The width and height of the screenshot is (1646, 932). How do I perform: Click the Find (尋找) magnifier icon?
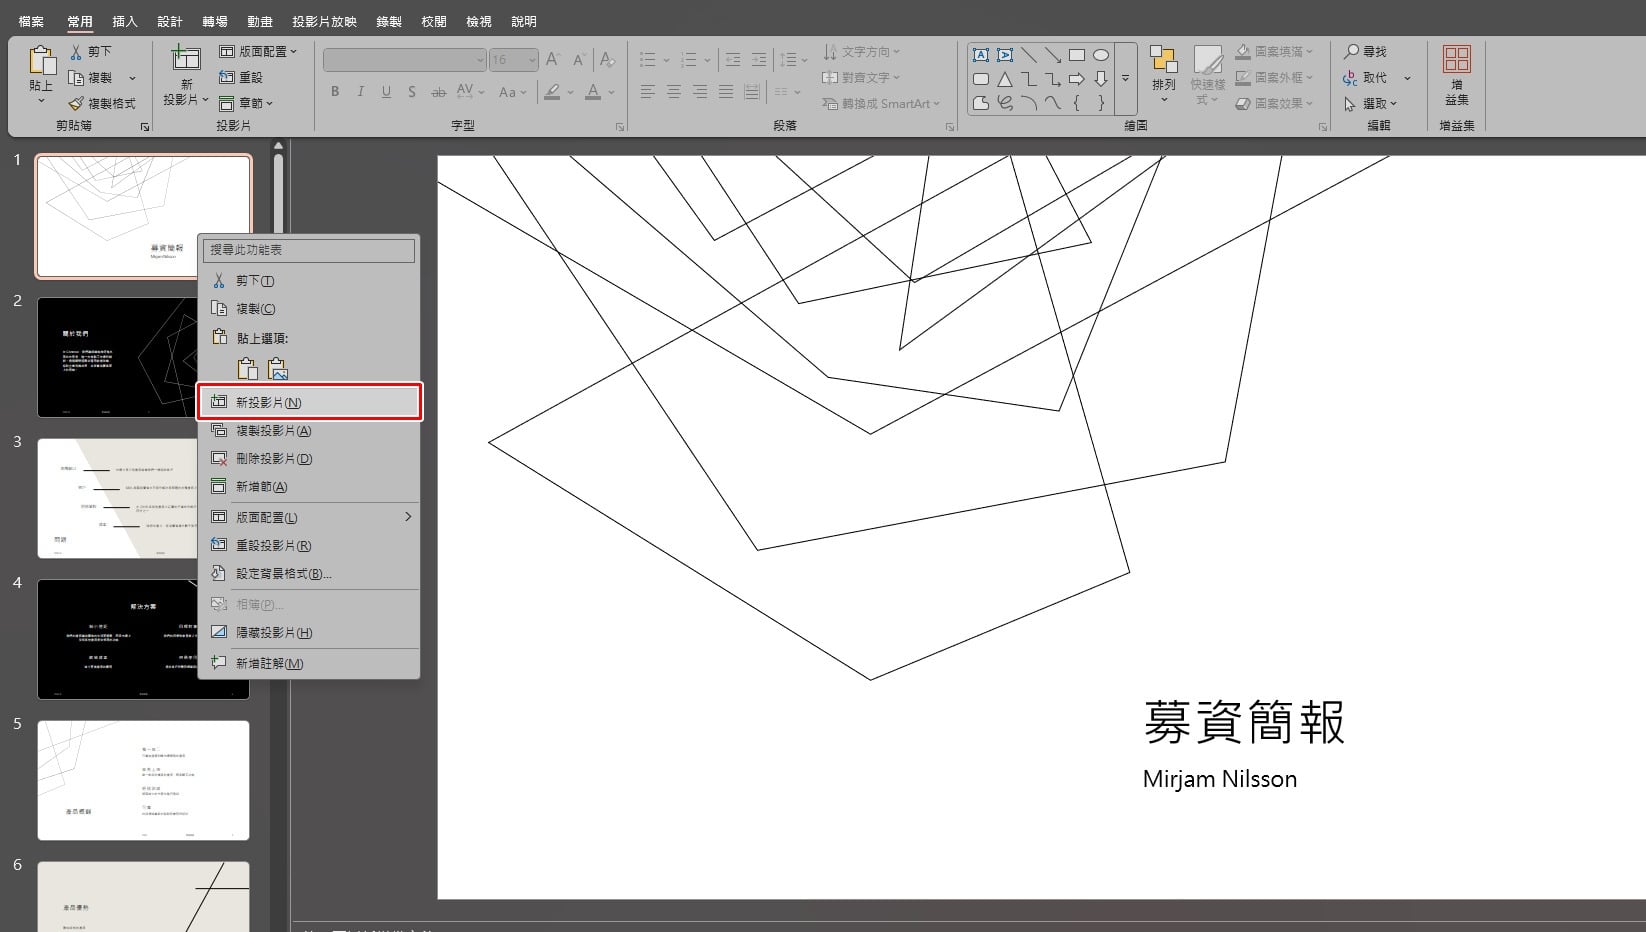point(1352,51)
